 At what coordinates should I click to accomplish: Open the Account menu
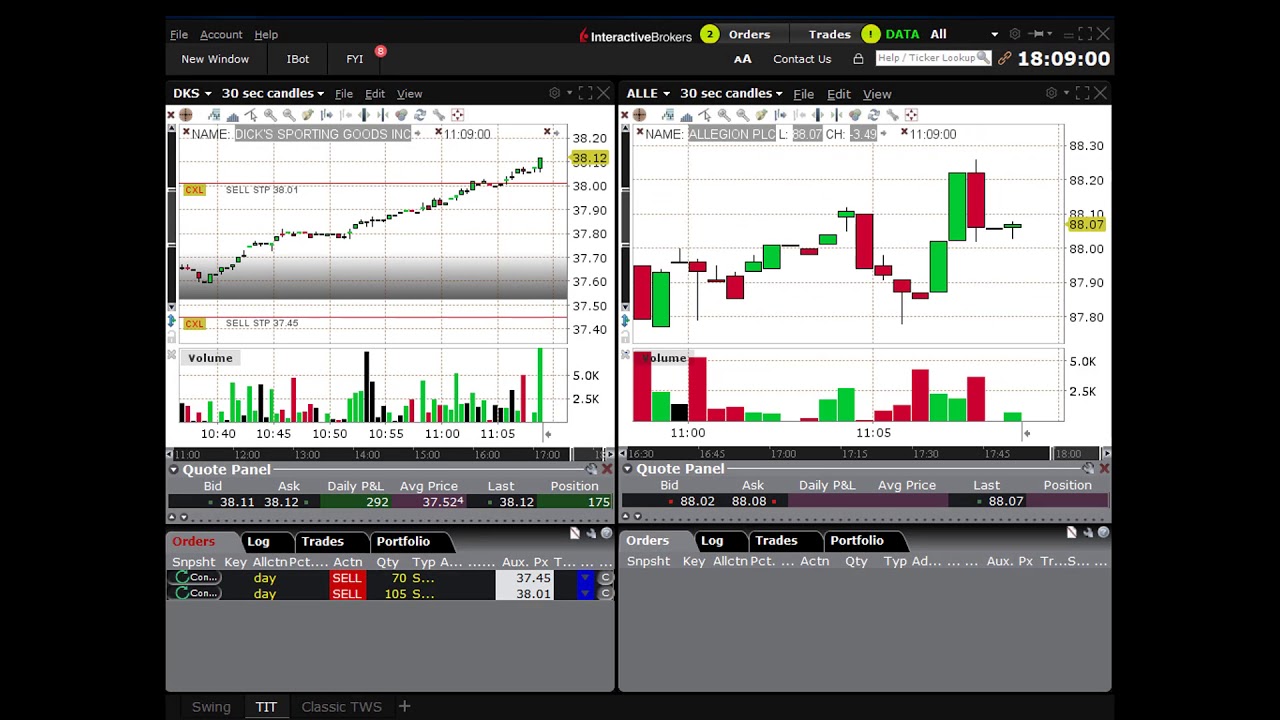pyautogui.click(x=221, y=35)
